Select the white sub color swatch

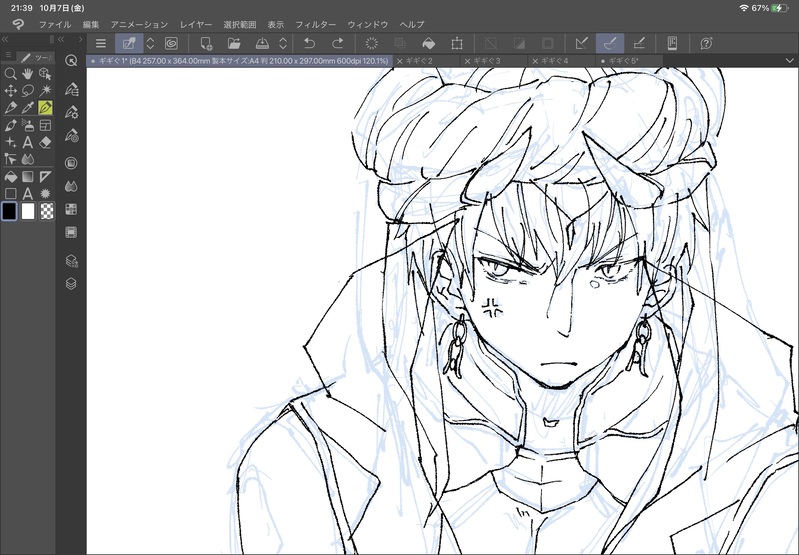[x=28, y=210]
